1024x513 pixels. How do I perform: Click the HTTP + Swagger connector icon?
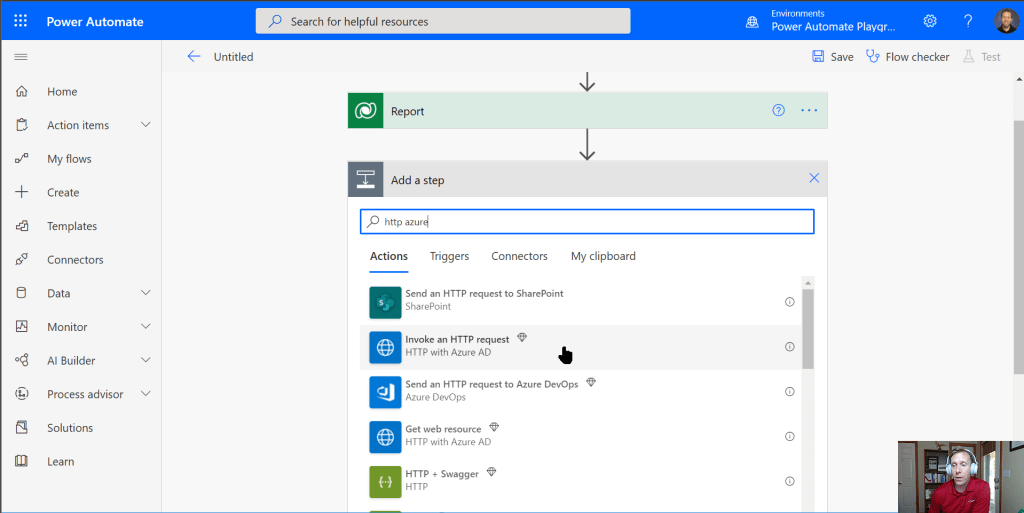coord(385,482)
